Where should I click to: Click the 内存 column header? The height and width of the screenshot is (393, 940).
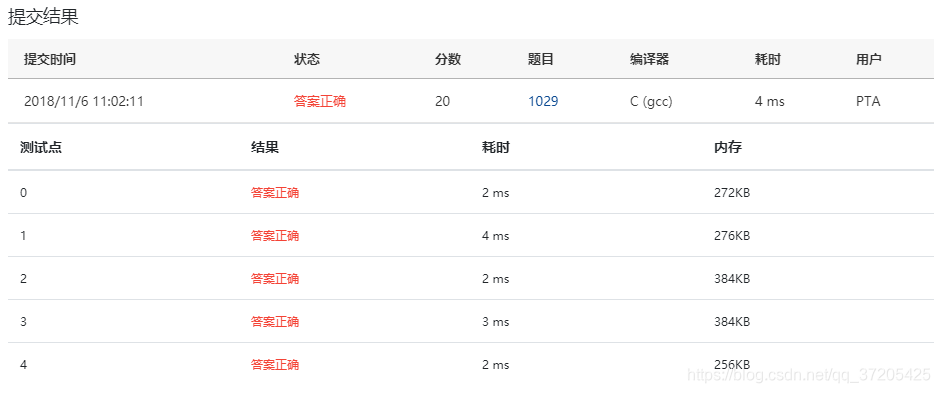pyautogui.click(x=728, y=147)
